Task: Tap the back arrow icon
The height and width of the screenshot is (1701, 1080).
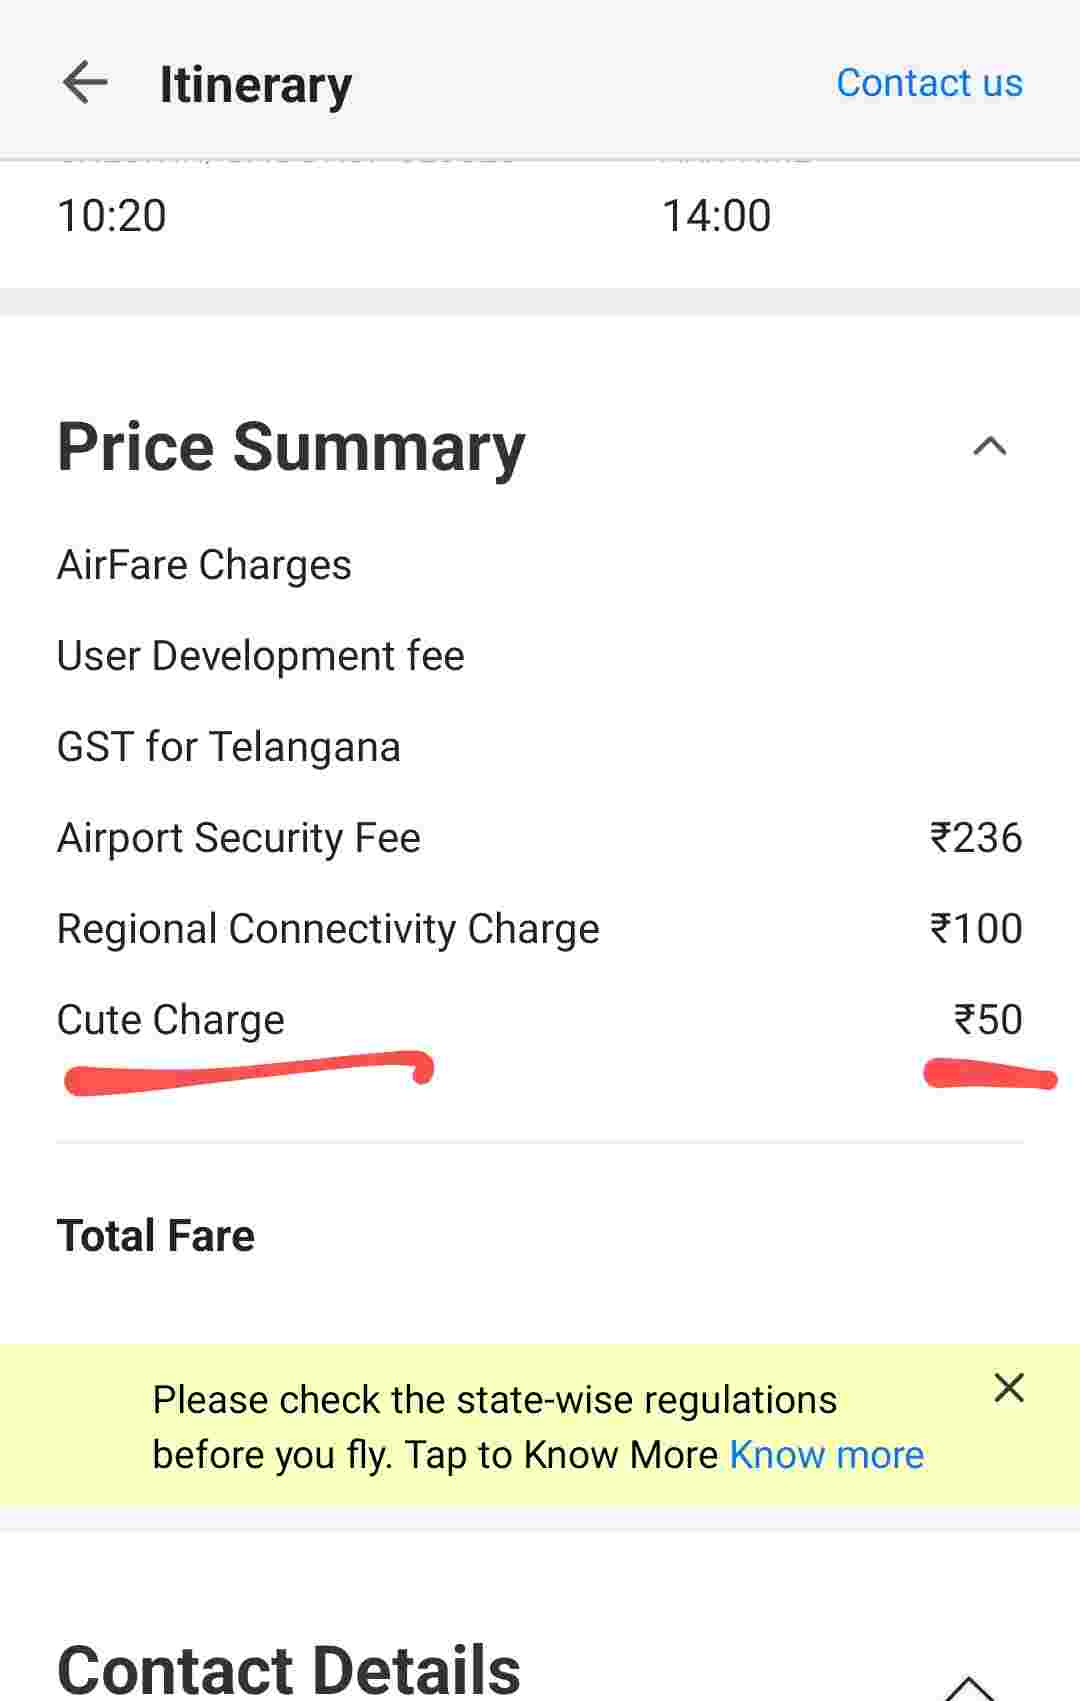Action: click(85, 82)
